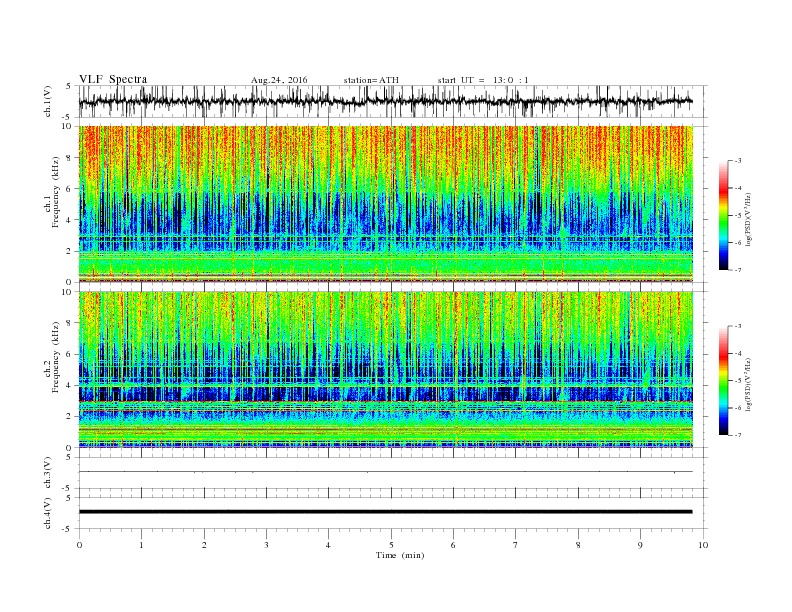Click the ch.1 colorbar "-3" tick label
This screenshot has height=612, width=792.
[738, 161]
